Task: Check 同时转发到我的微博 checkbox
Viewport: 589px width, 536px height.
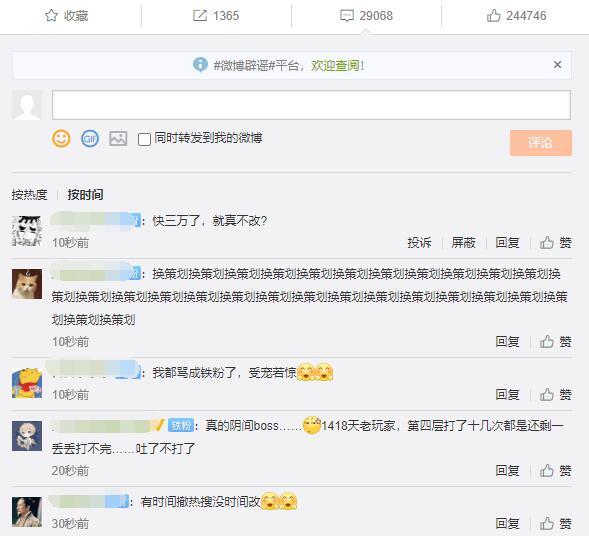Action: click(144, 139)
